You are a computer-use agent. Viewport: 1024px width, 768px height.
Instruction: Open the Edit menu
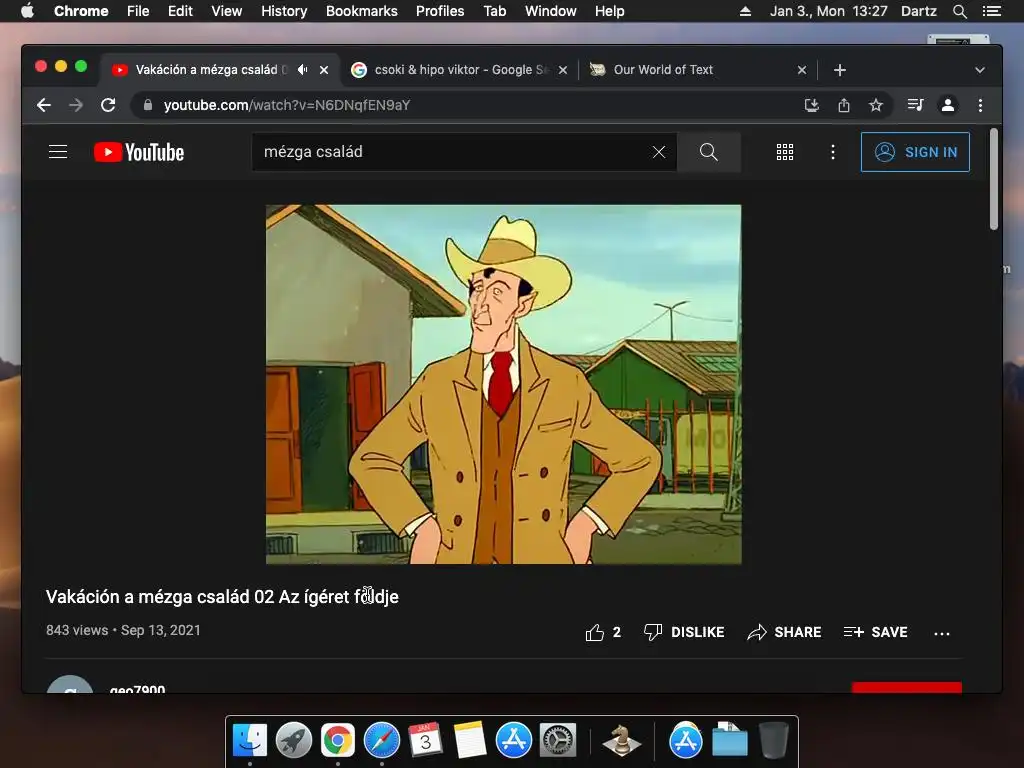180,11
